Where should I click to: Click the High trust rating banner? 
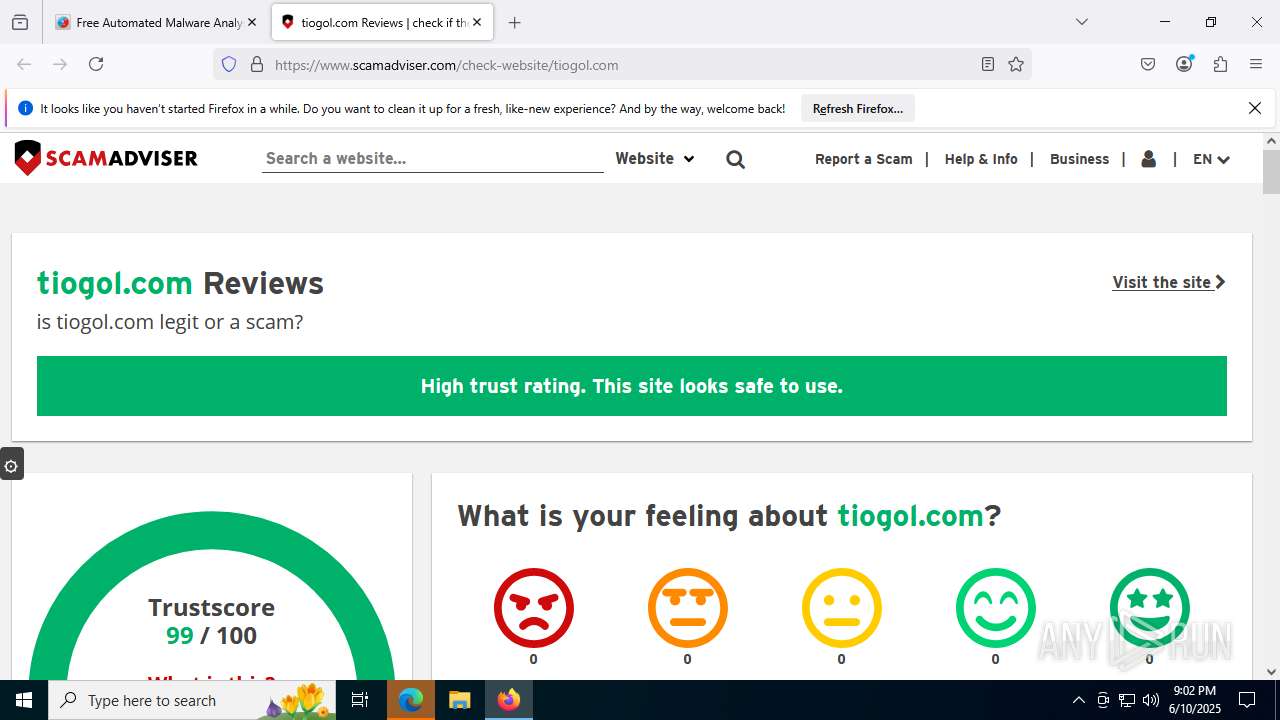(632, 386)
